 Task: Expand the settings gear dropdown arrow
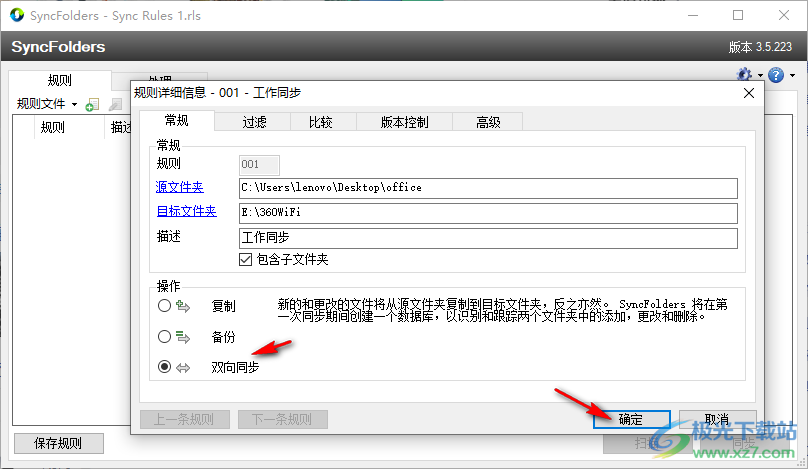click(760, 76)
